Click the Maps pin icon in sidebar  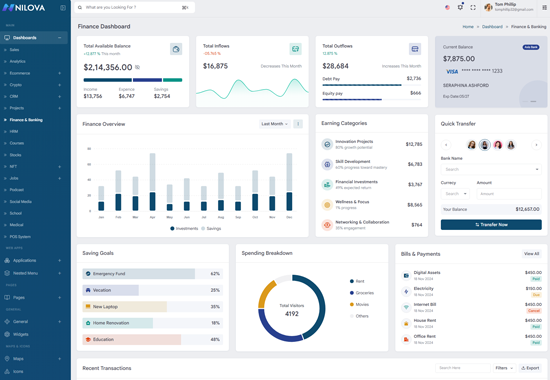tap(7, 359)
